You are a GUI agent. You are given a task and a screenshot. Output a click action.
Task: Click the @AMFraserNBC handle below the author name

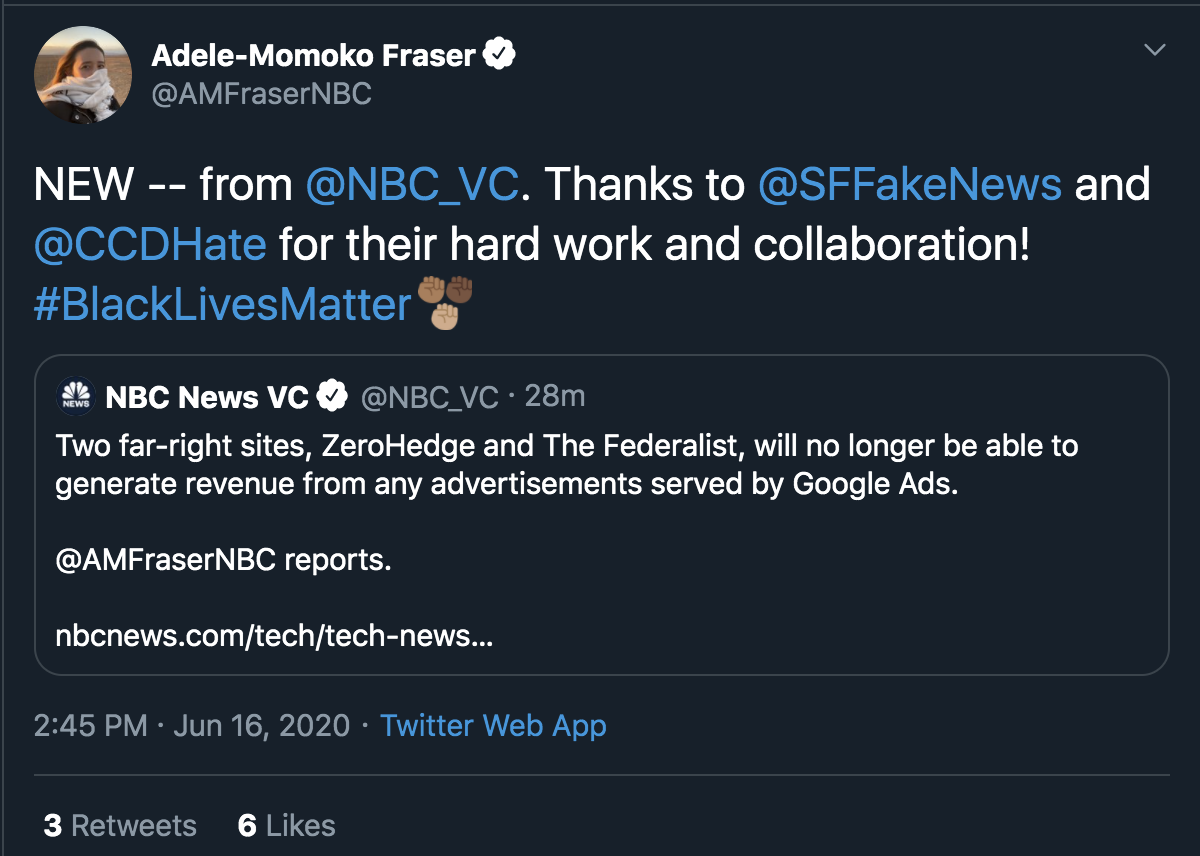tap(261, 93)
